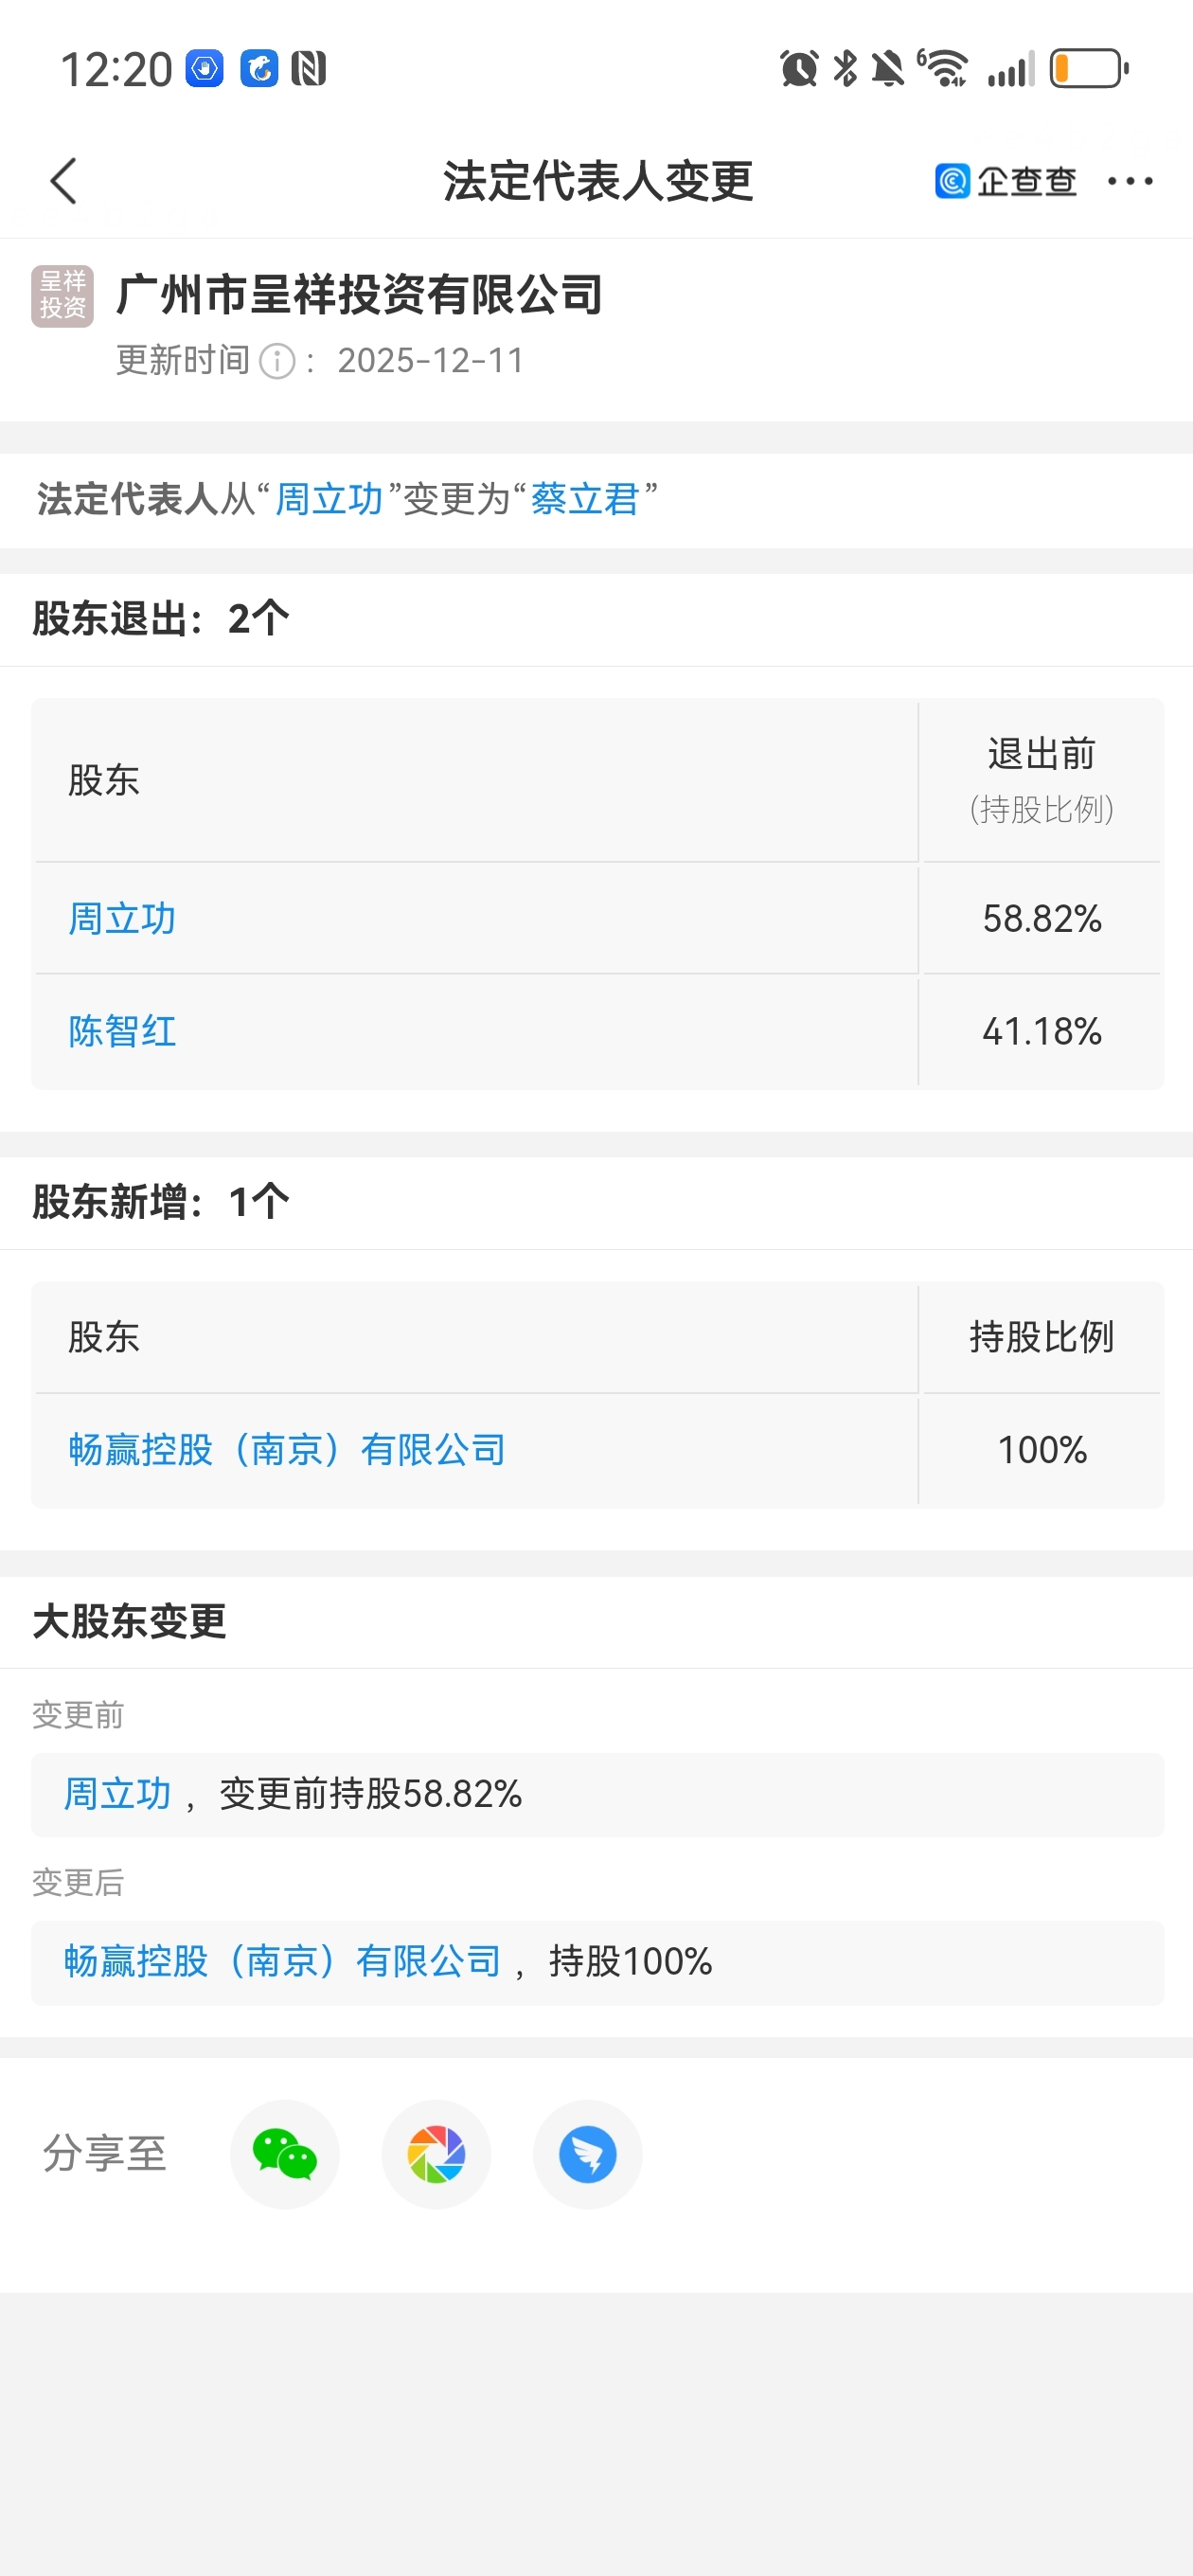Share via the colorful aperture icon
1193x2576 pixels.
[x=436, y=2154]
